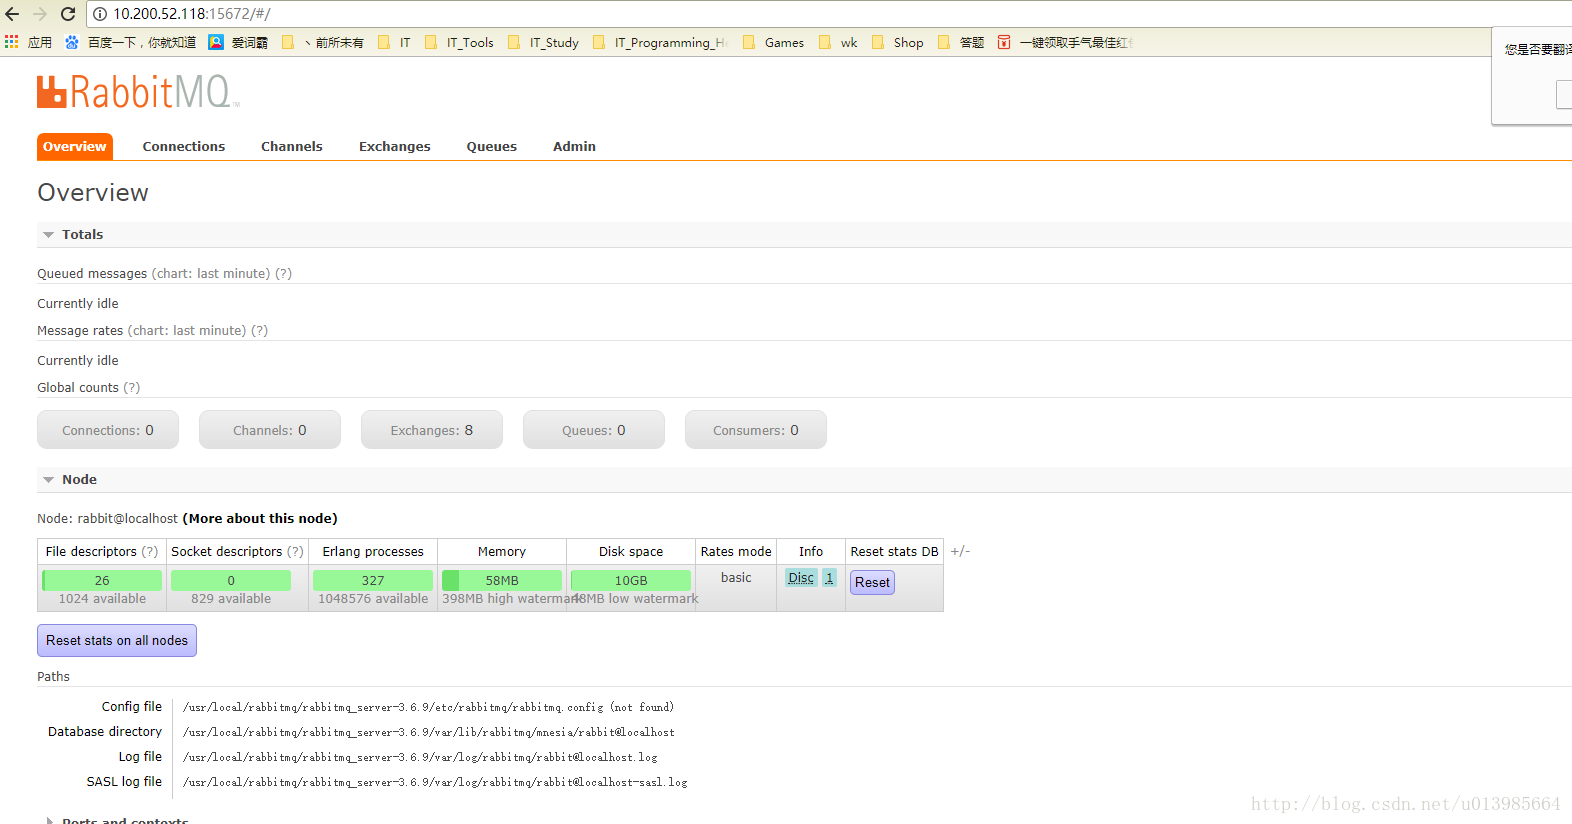Screen dimensions: 1572x824
Task: Switch to the Queues tab
Action: (492, 146)
